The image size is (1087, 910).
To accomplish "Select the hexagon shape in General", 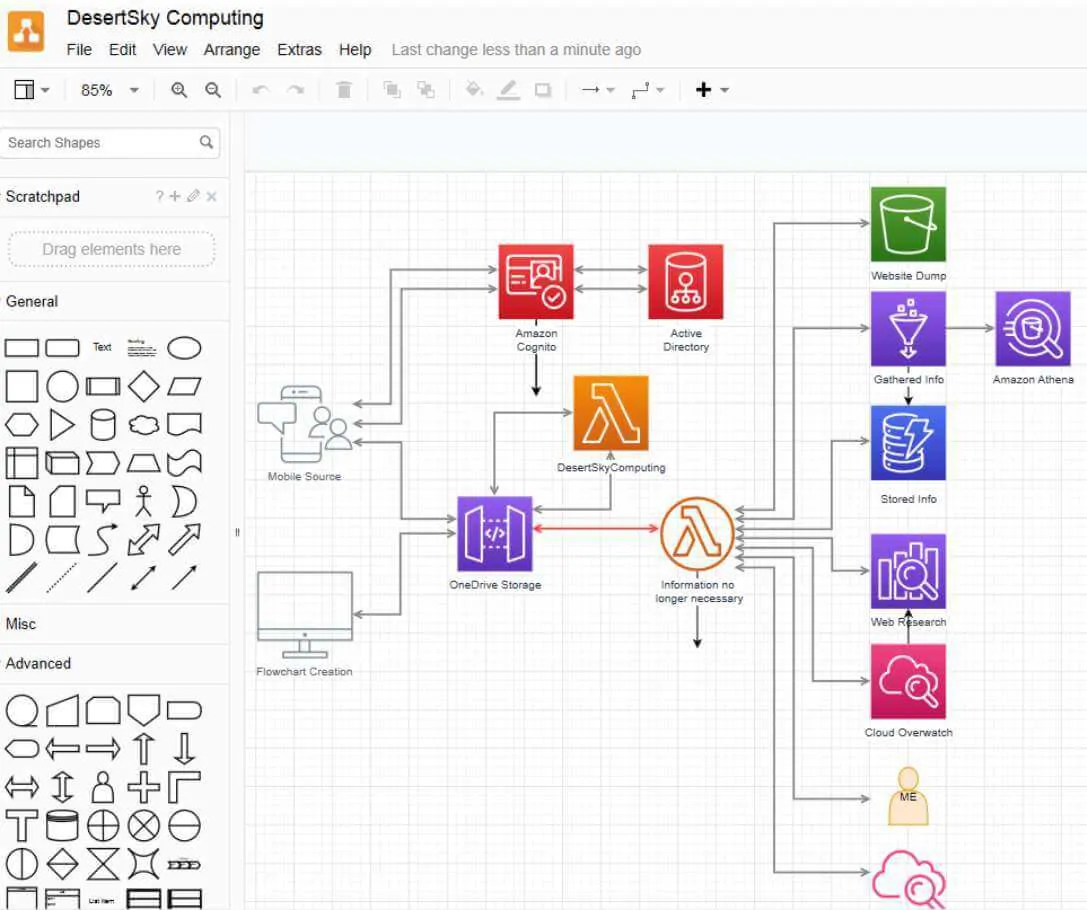I will pyautogui.click(x=21, y=425).
